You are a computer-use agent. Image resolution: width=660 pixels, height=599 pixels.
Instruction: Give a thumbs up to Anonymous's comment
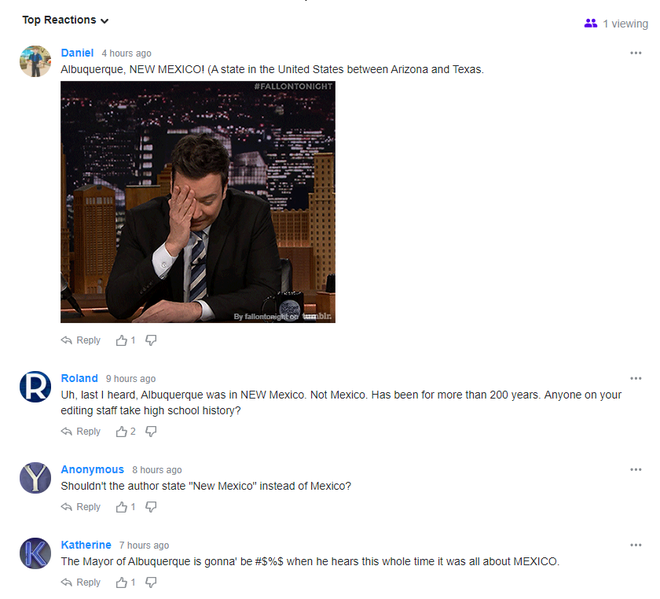pos(122,507)
